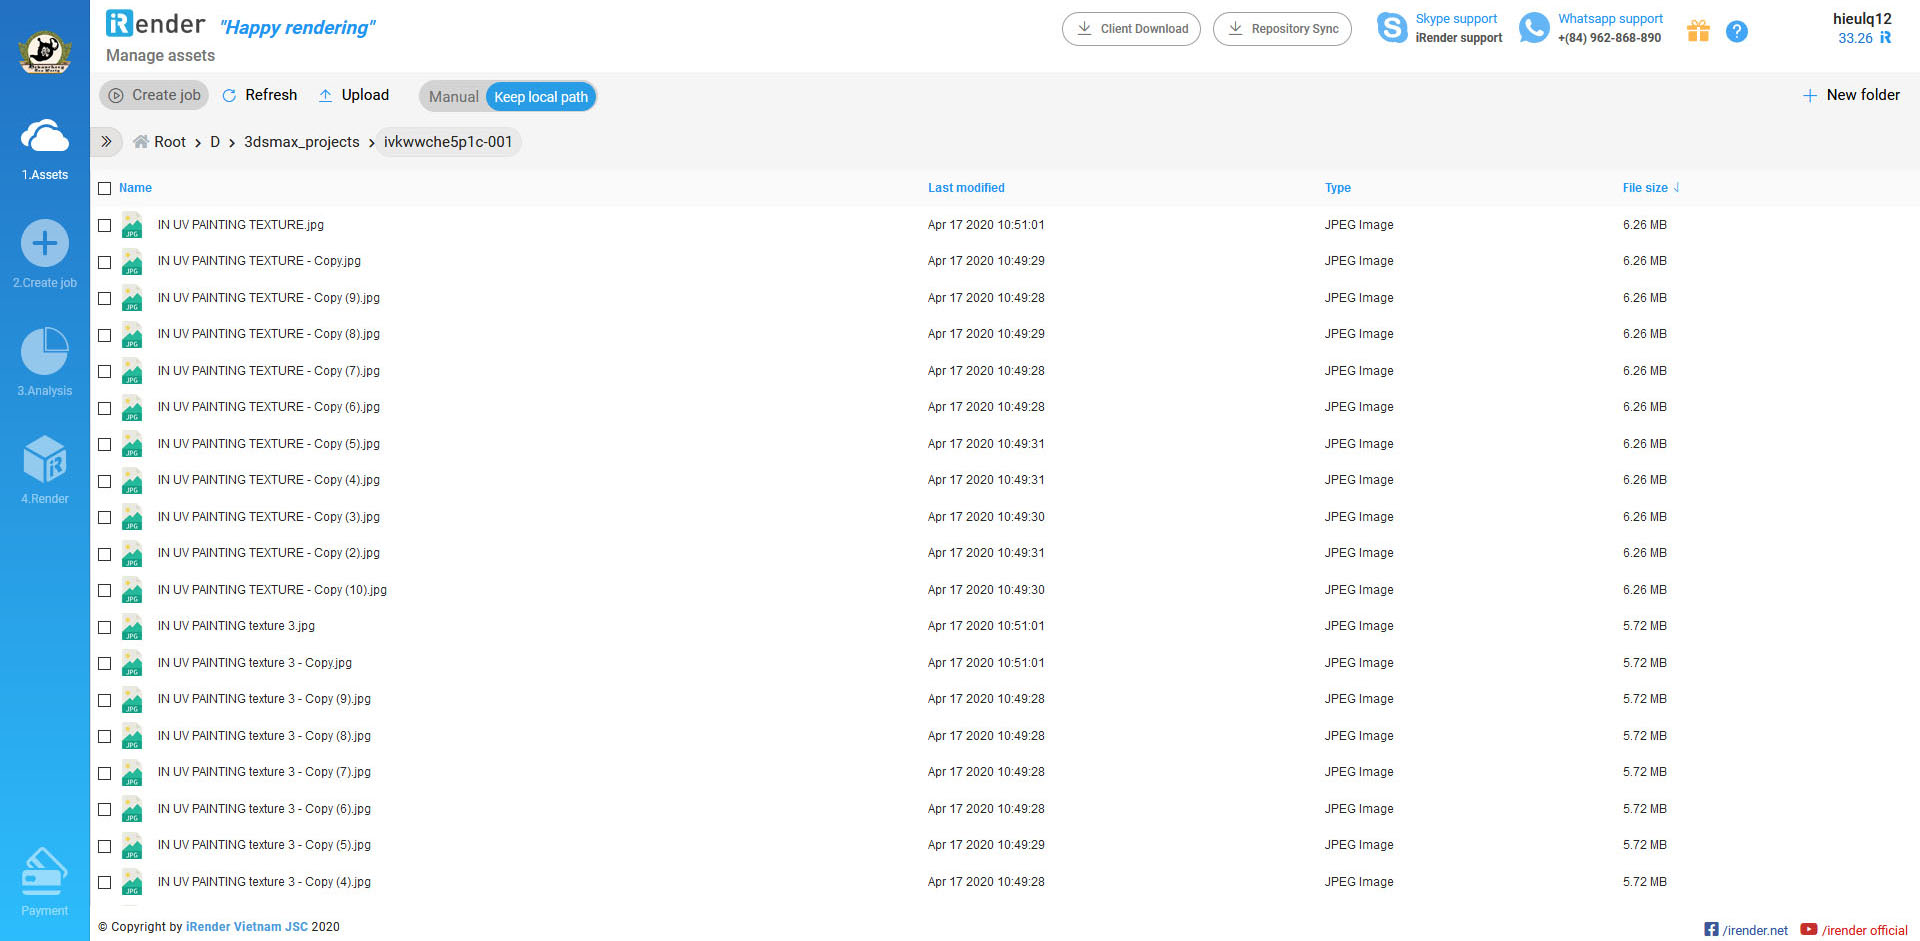
Task: Open the Payment card icon
Action: (45, 872)
